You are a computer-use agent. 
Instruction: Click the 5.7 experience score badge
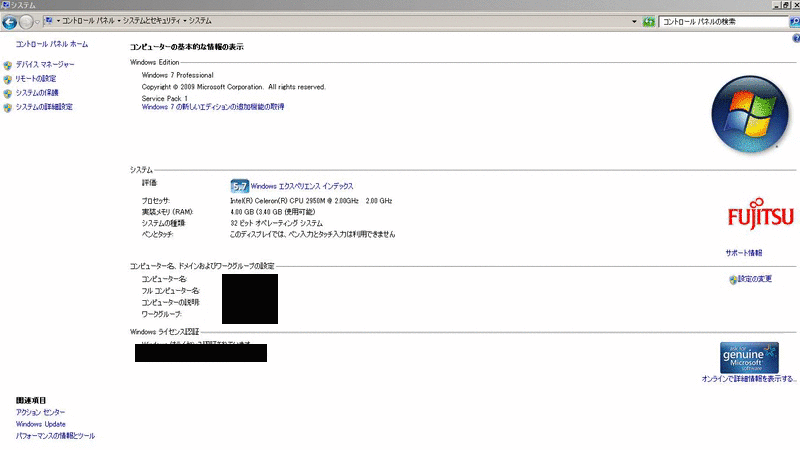point(239,186)
